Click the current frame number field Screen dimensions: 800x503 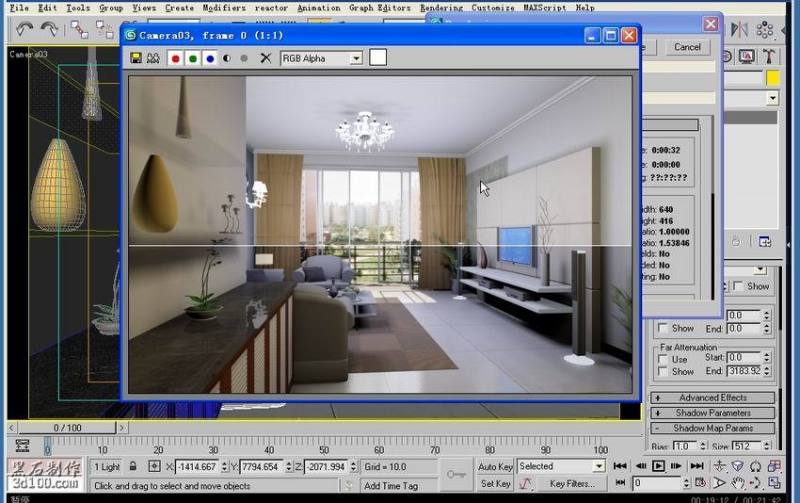pos(657,482)
